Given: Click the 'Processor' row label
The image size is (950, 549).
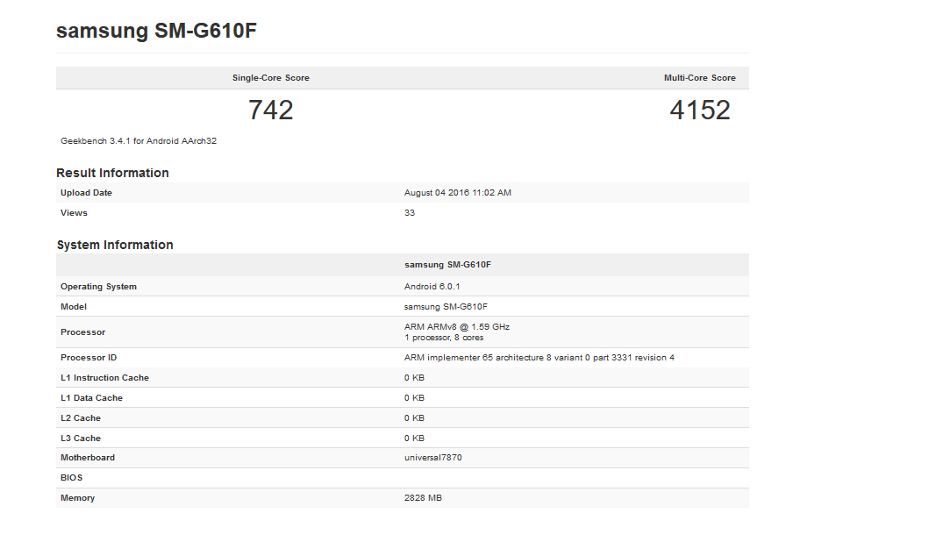Looking at the screenshot, I should pyautogui.click(x=83, y=332).
